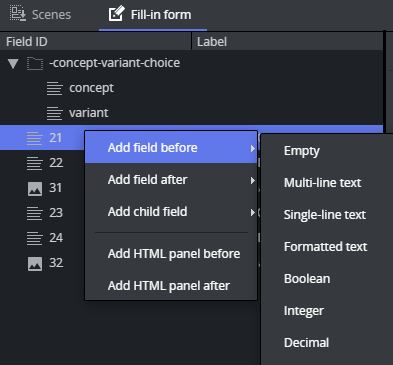Click the Fill-in form pencil icon

coord(117,14)
